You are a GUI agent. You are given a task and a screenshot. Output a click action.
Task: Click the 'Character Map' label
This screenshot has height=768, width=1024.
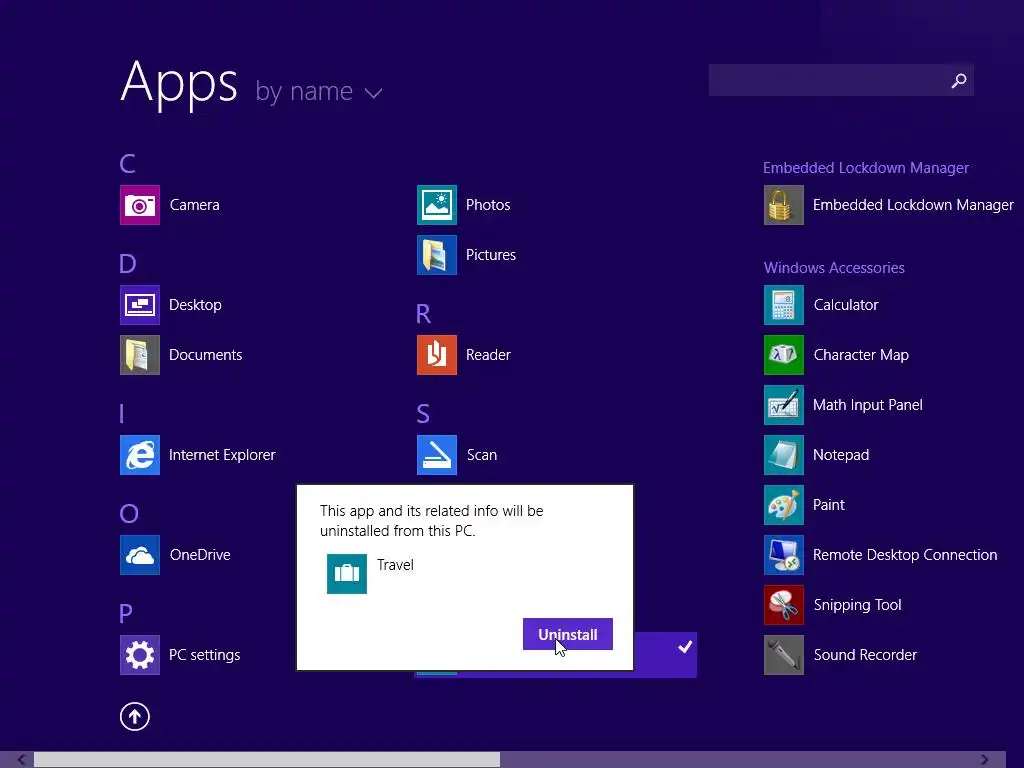point(861,355)
